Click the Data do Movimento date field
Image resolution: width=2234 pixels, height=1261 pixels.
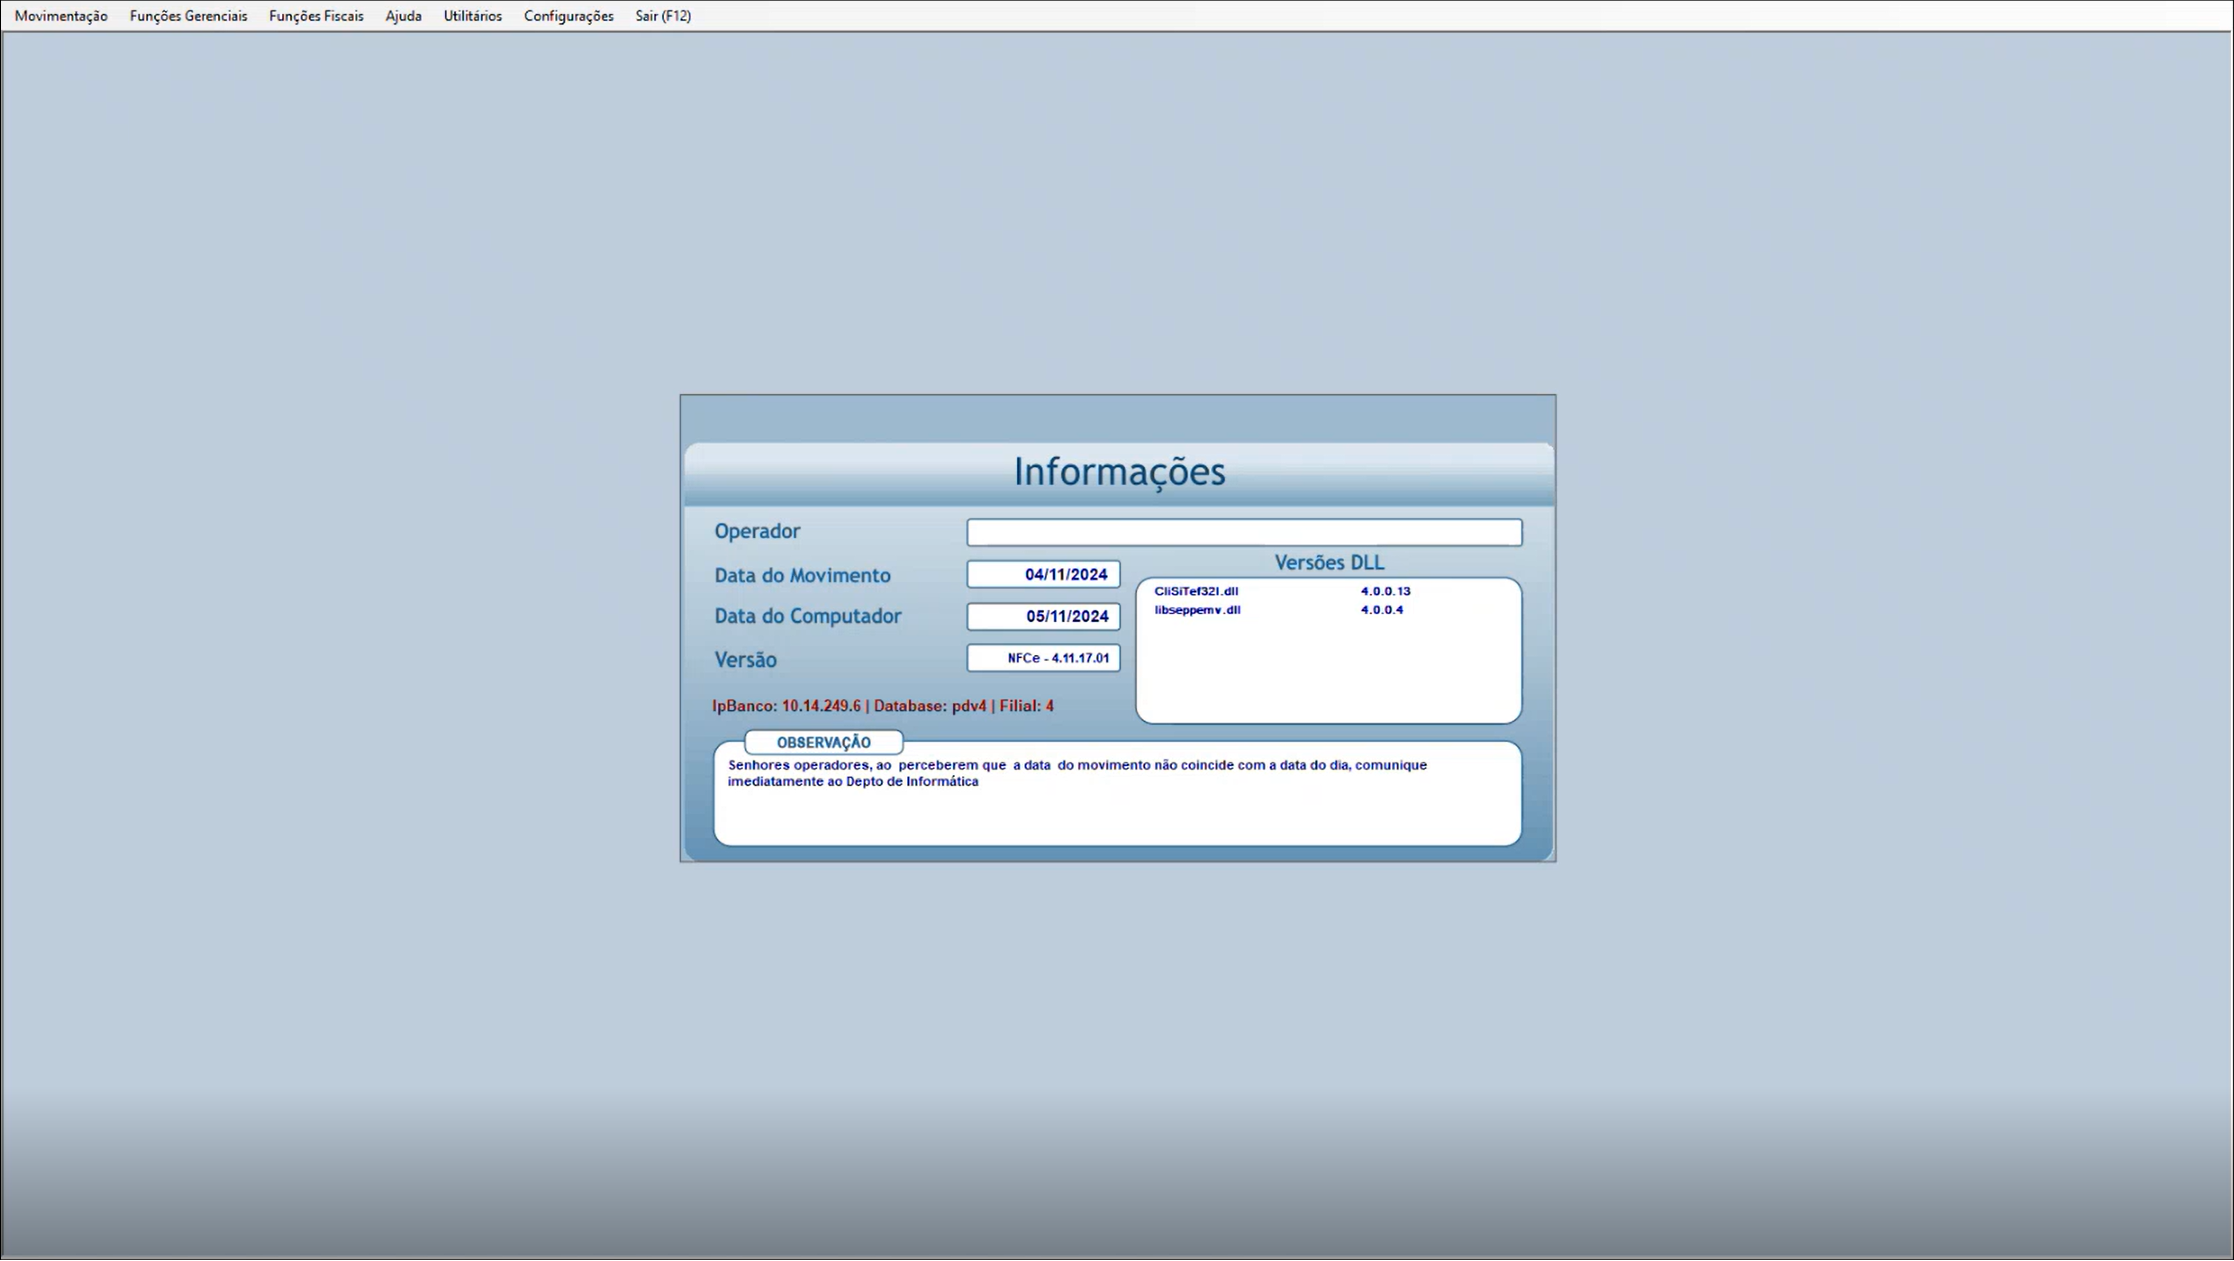1043,574
